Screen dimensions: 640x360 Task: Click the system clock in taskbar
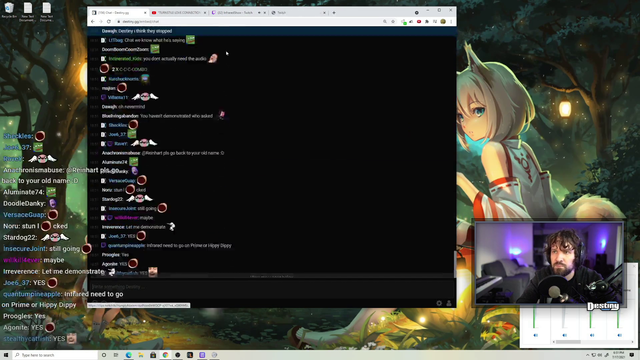click(619, 355)
